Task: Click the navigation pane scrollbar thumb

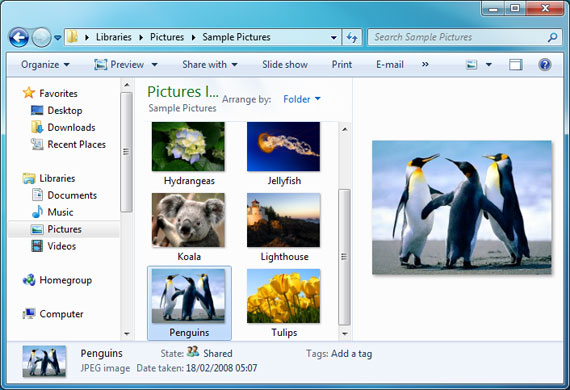Action: 126,152
